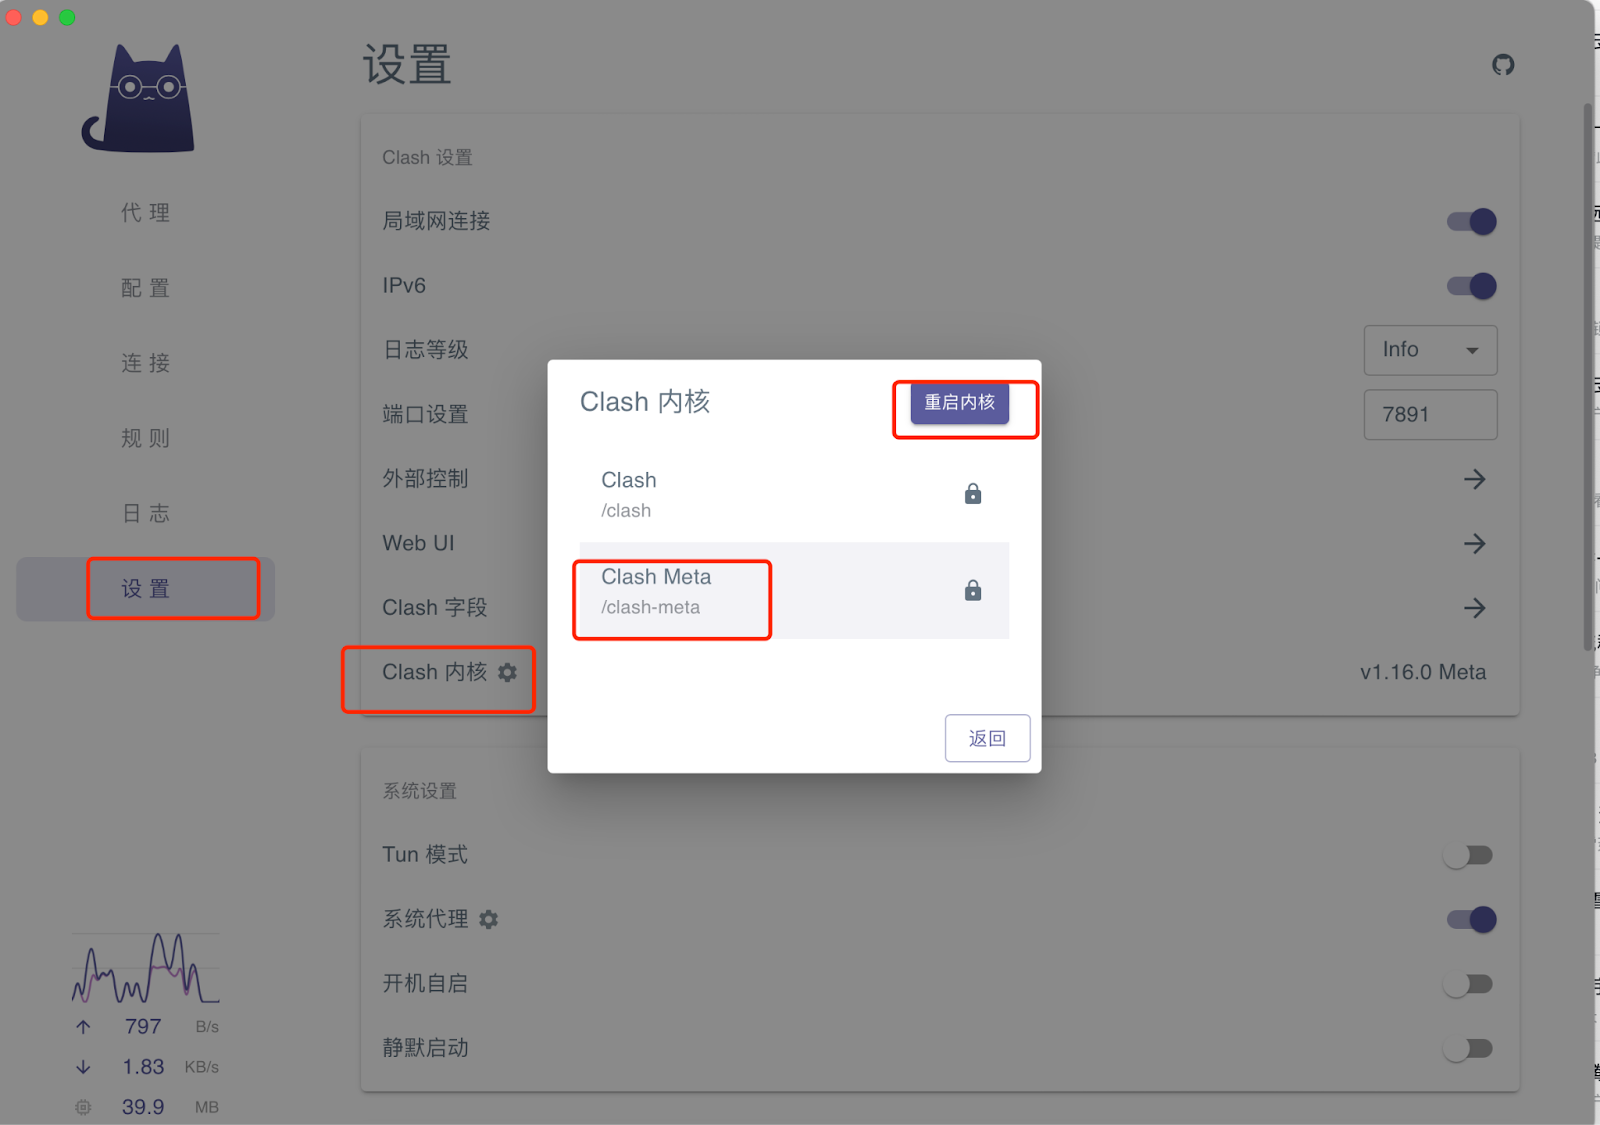Open 外部控制 arrow

point(1474,479)
